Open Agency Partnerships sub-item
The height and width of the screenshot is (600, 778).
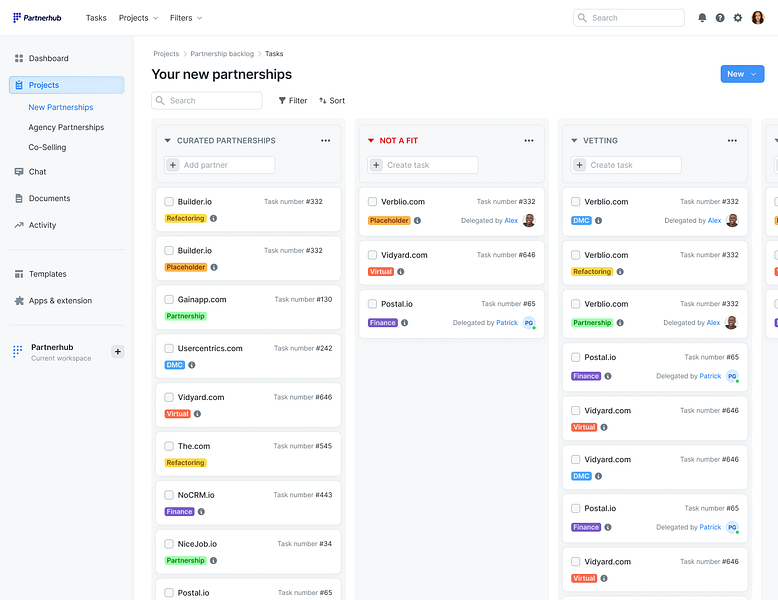(66, 128)
